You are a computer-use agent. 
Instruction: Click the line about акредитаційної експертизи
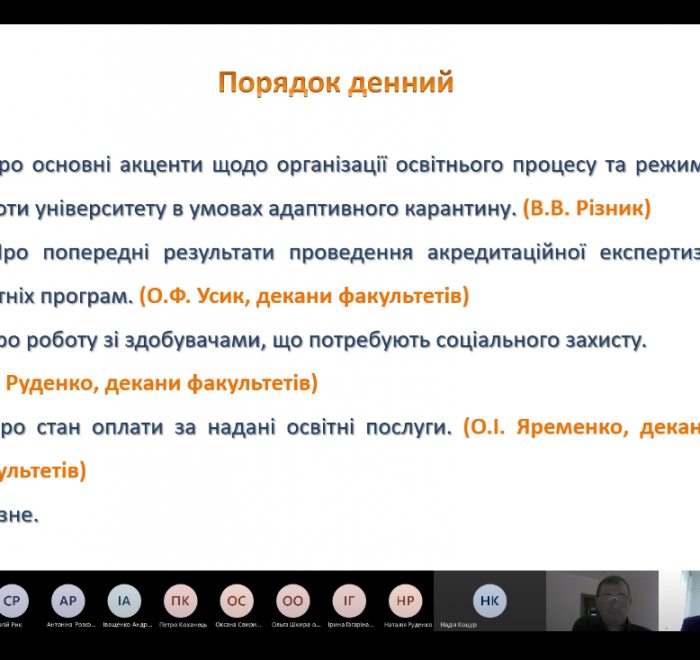coord(350,253)
